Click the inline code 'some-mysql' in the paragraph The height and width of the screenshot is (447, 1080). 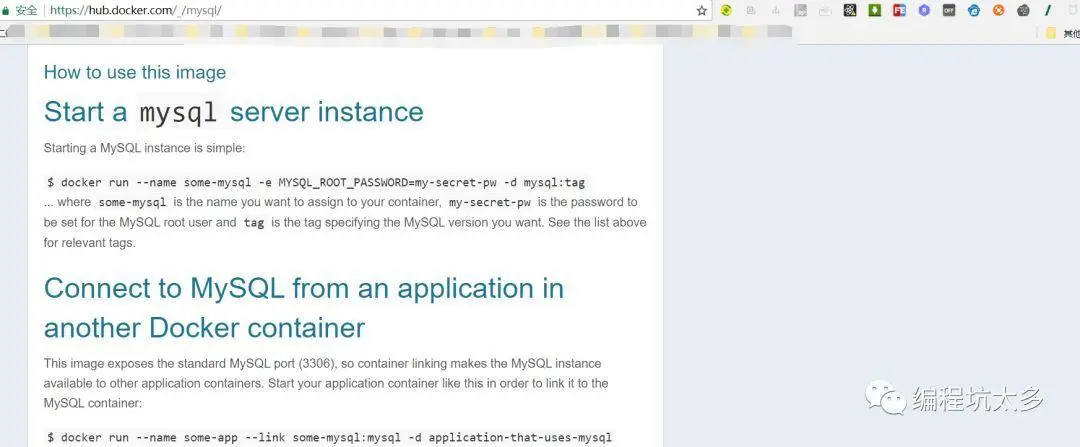(132, 202)
